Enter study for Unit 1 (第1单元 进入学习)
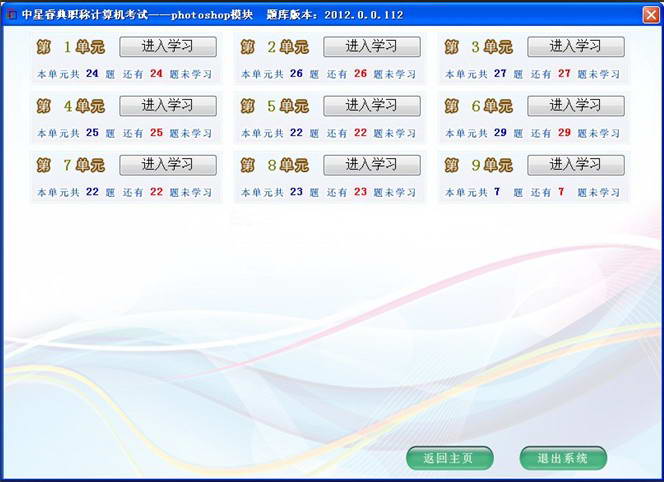Viewport: 664px width, 482px height. 167,47
